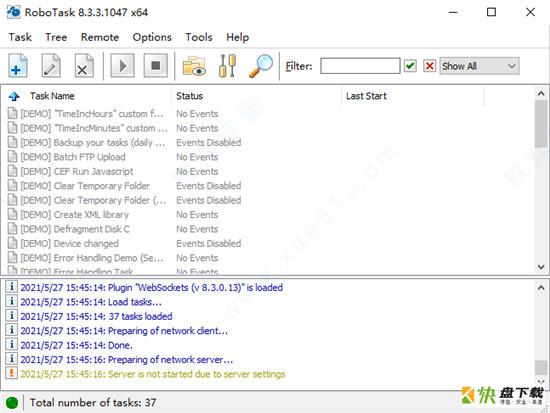
Task: Open the Tools menu
Action: (x=199, y=37)
